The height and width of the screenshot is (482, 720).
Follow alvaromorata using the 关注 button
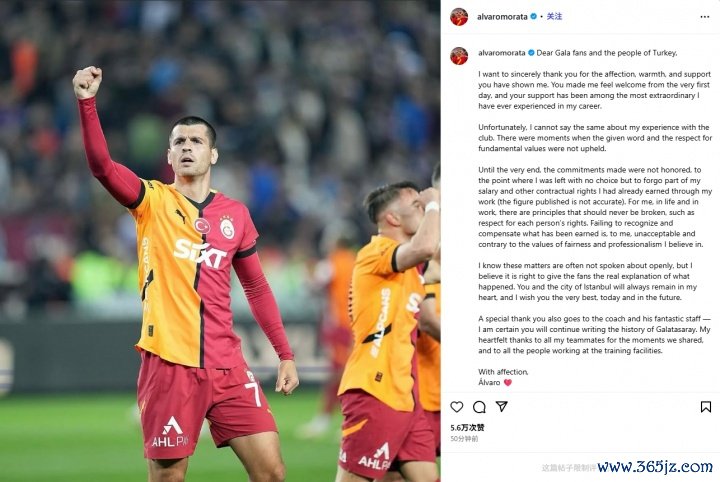click(554, 17)
